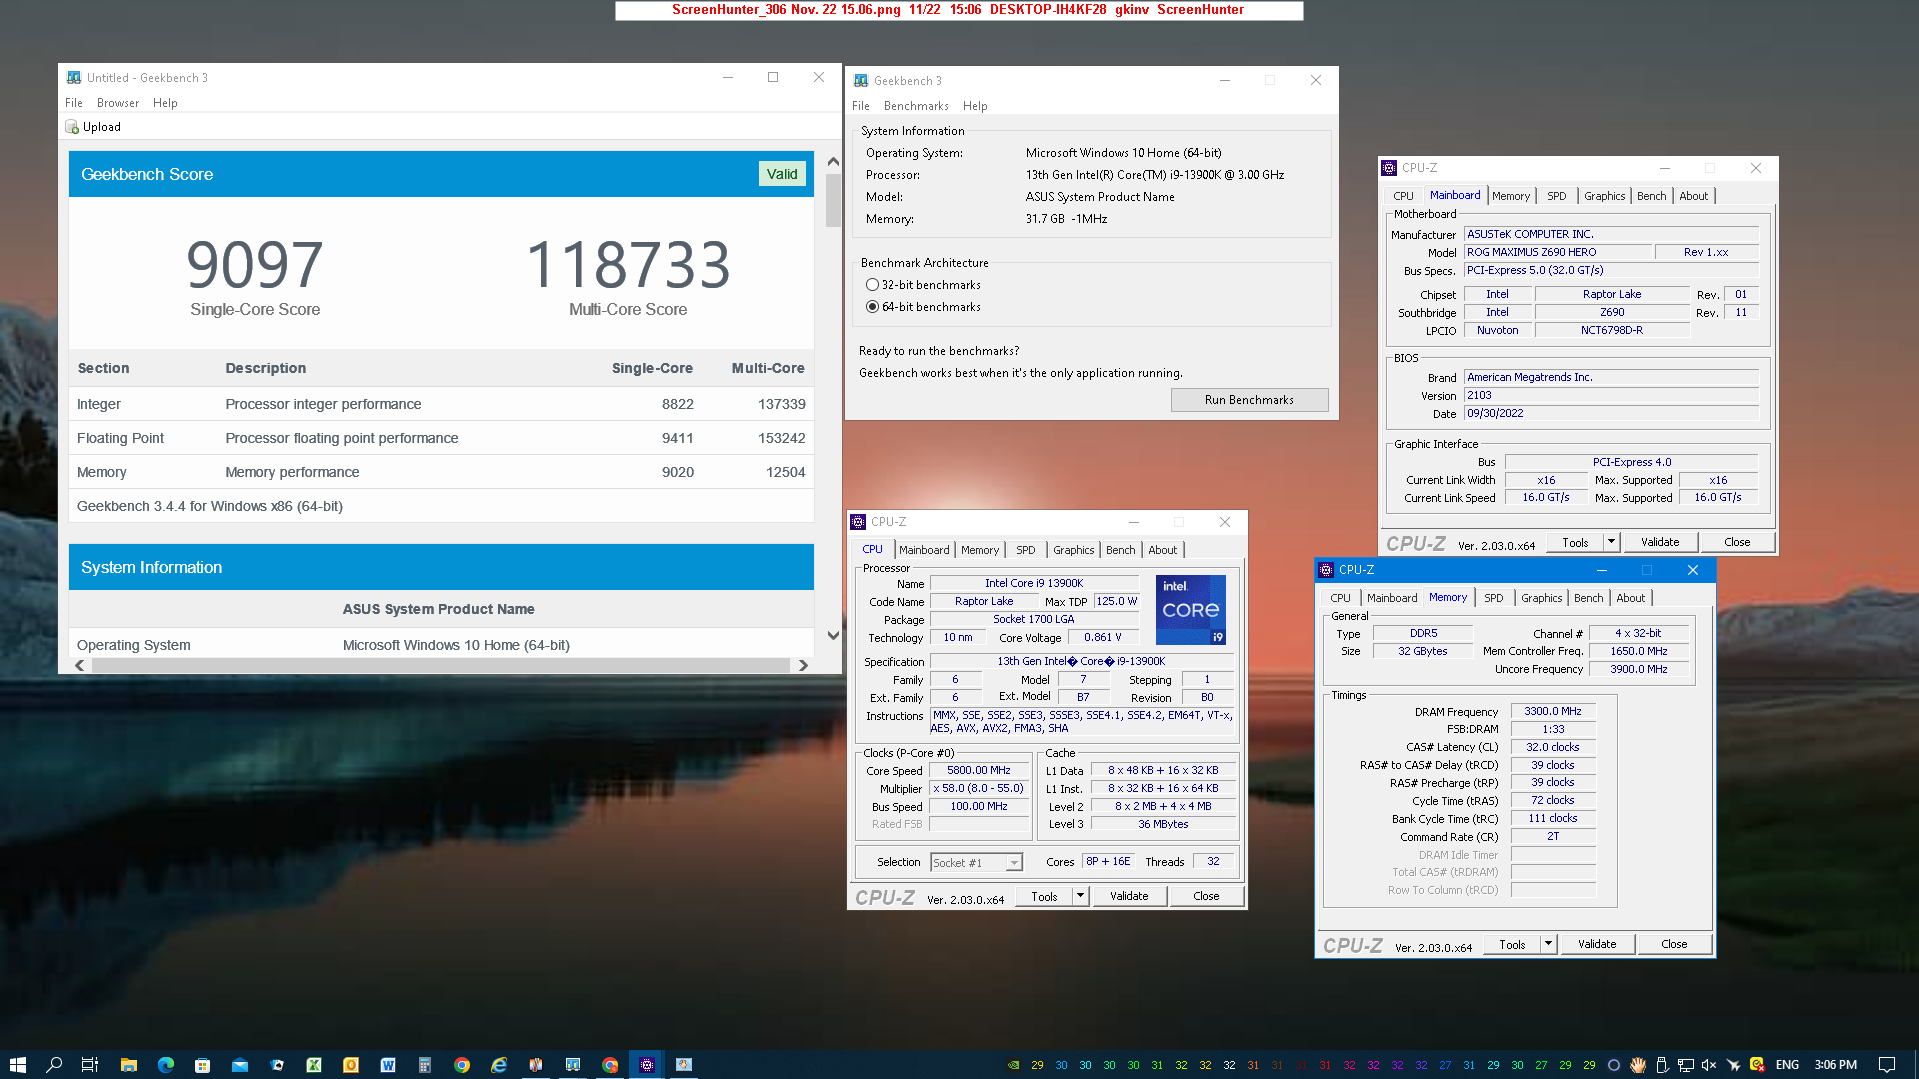Image resolution: width=1919 pixels, height=1079 pixels.
Task: Open Help menu in Geekbench results window
Action: 165,103
